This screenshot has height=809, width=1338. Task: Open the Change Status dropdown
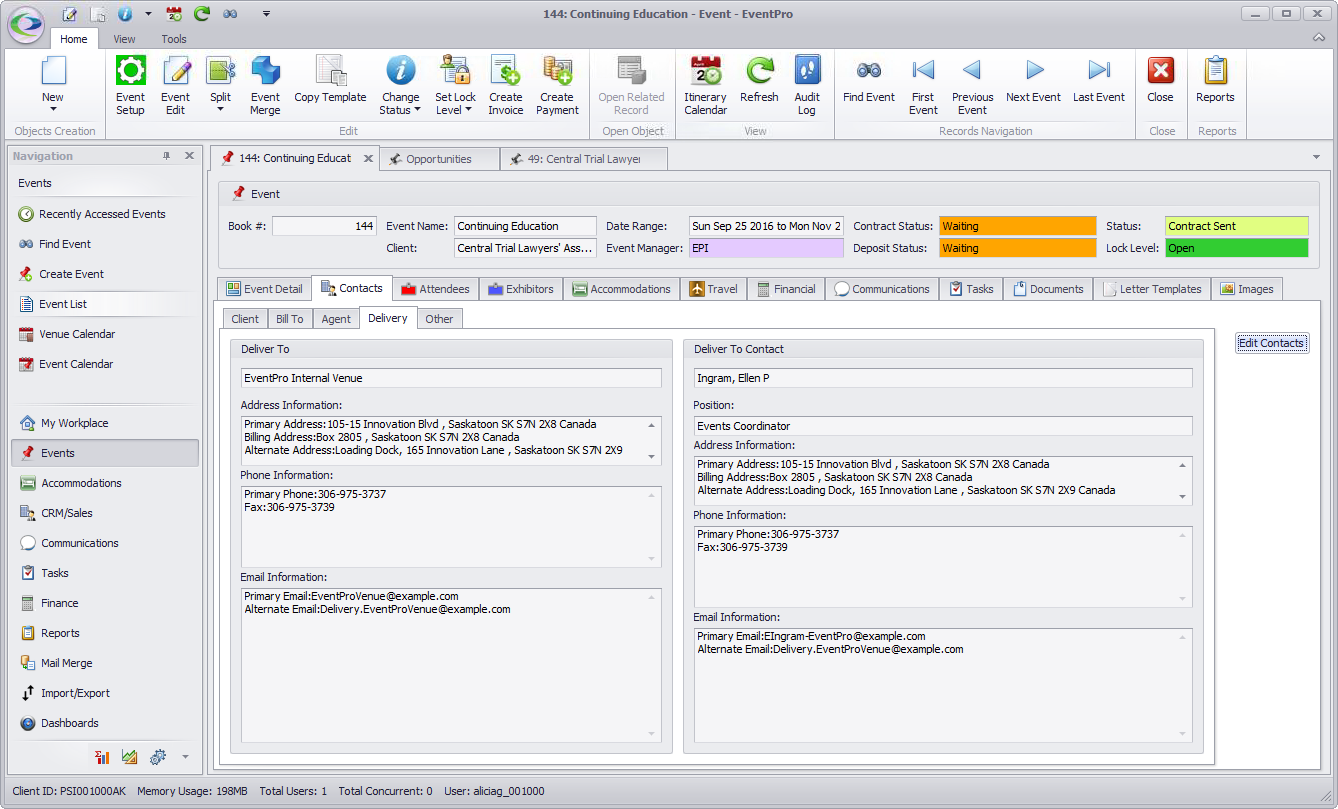pos(400,104)
